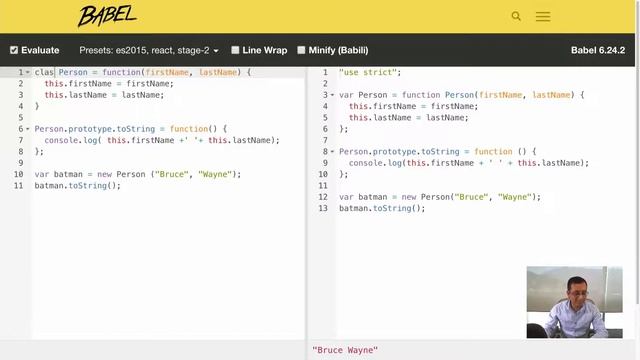Click the "Bruce Wayne" console output
Screen dimensions: 640x360
(x=345, y=350)
